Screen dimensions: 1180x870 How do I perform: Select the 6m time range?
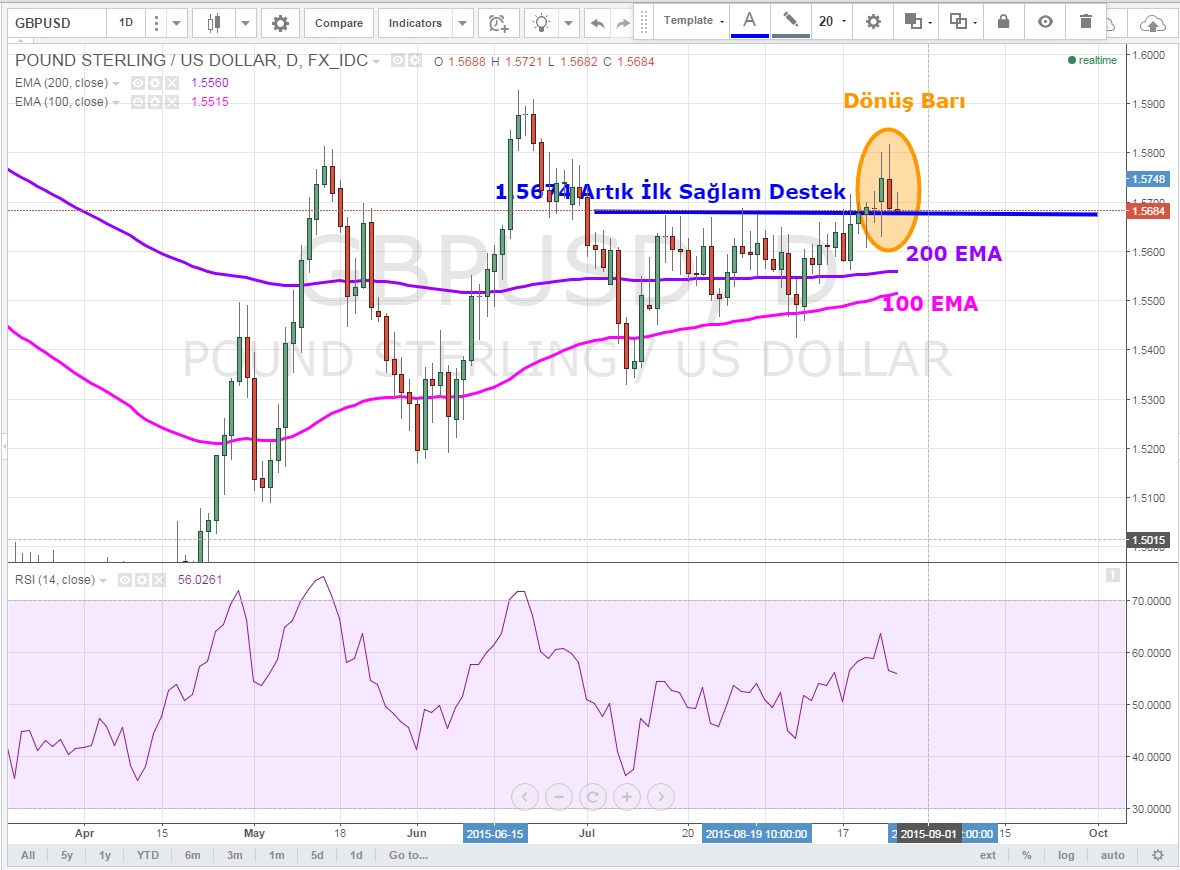coord(192,855)
